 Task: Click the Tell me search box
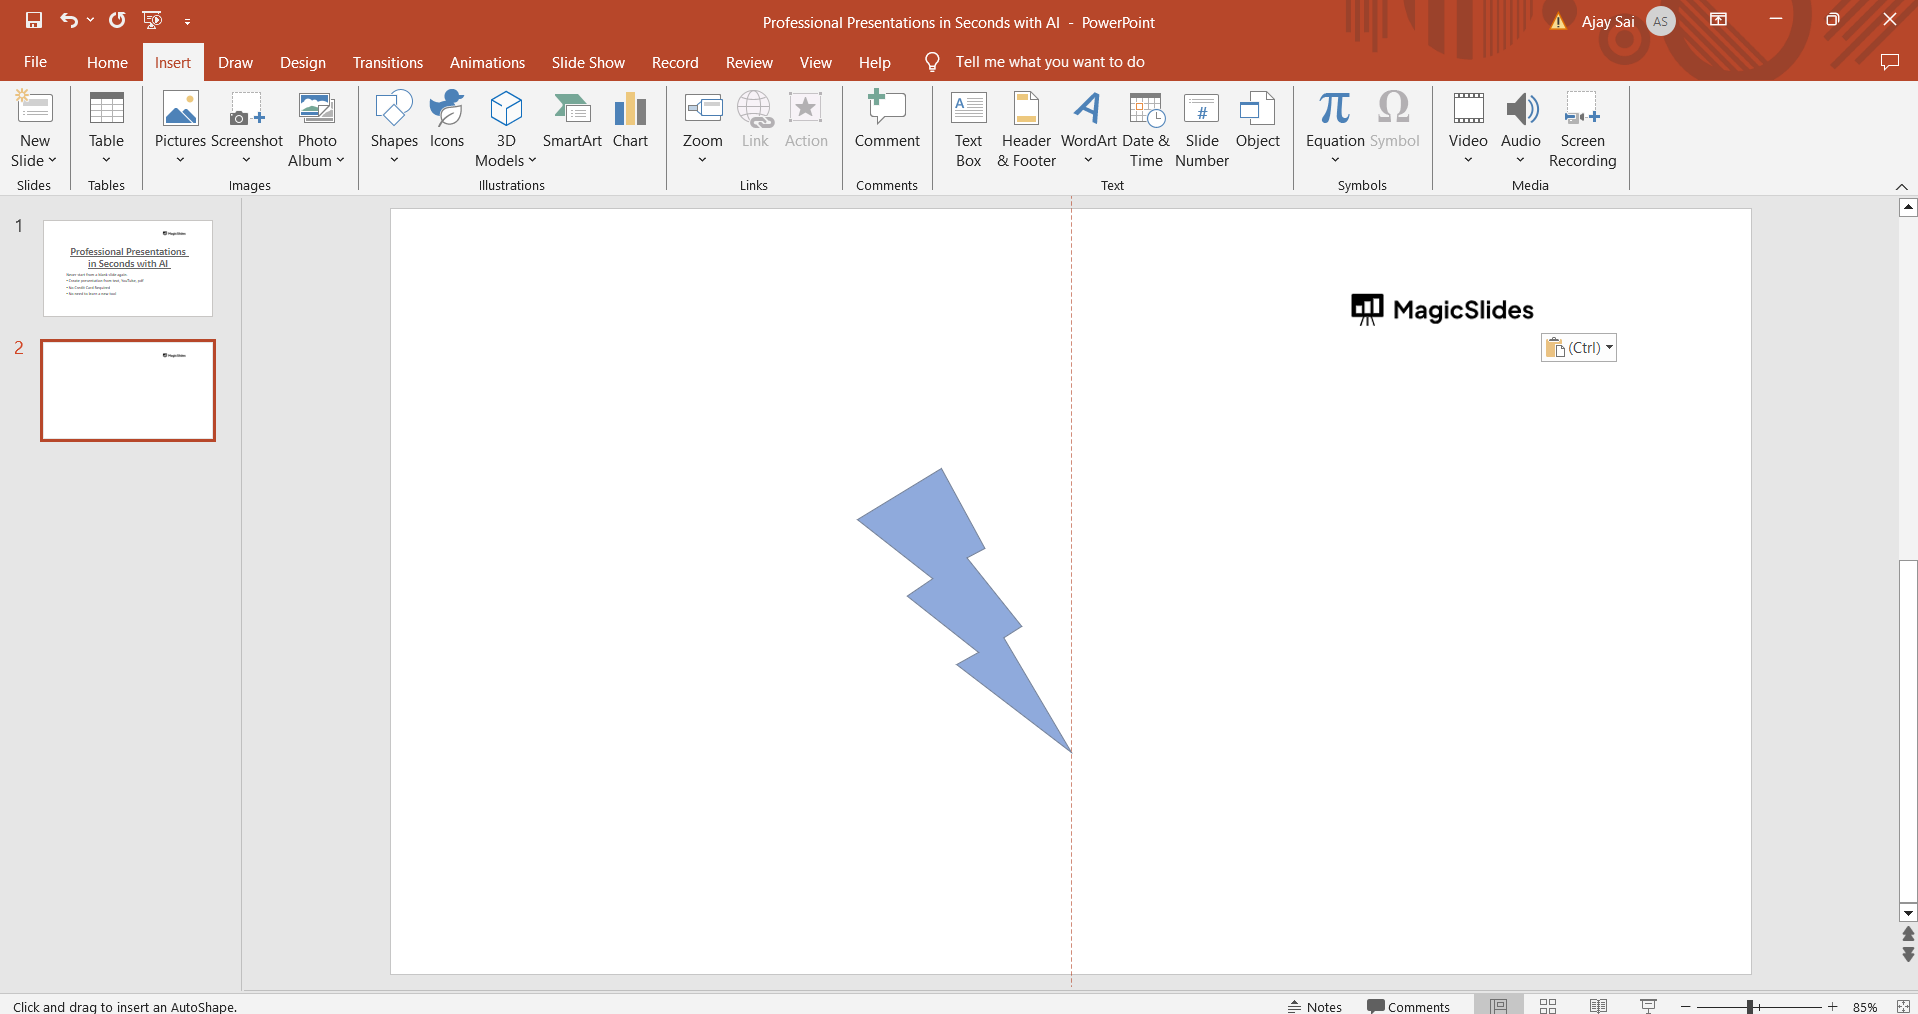[x=1049, y=62]
